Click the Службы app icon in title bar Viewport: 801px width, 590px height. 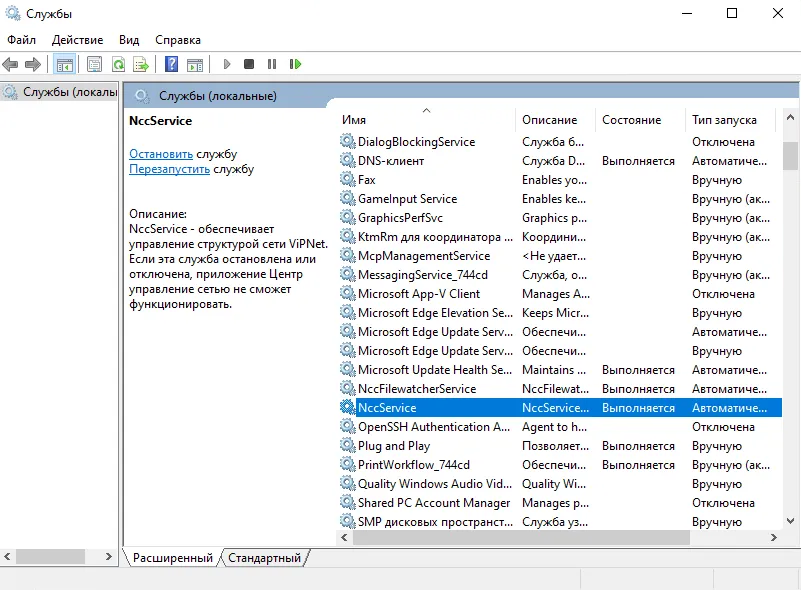coord(13,13)
